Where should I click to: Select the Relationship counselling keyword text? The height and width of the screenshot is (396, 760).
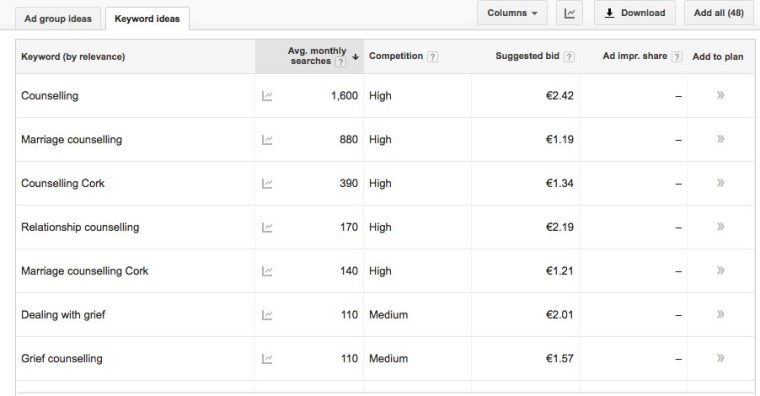pyautogui.click(x=80, y=227)
